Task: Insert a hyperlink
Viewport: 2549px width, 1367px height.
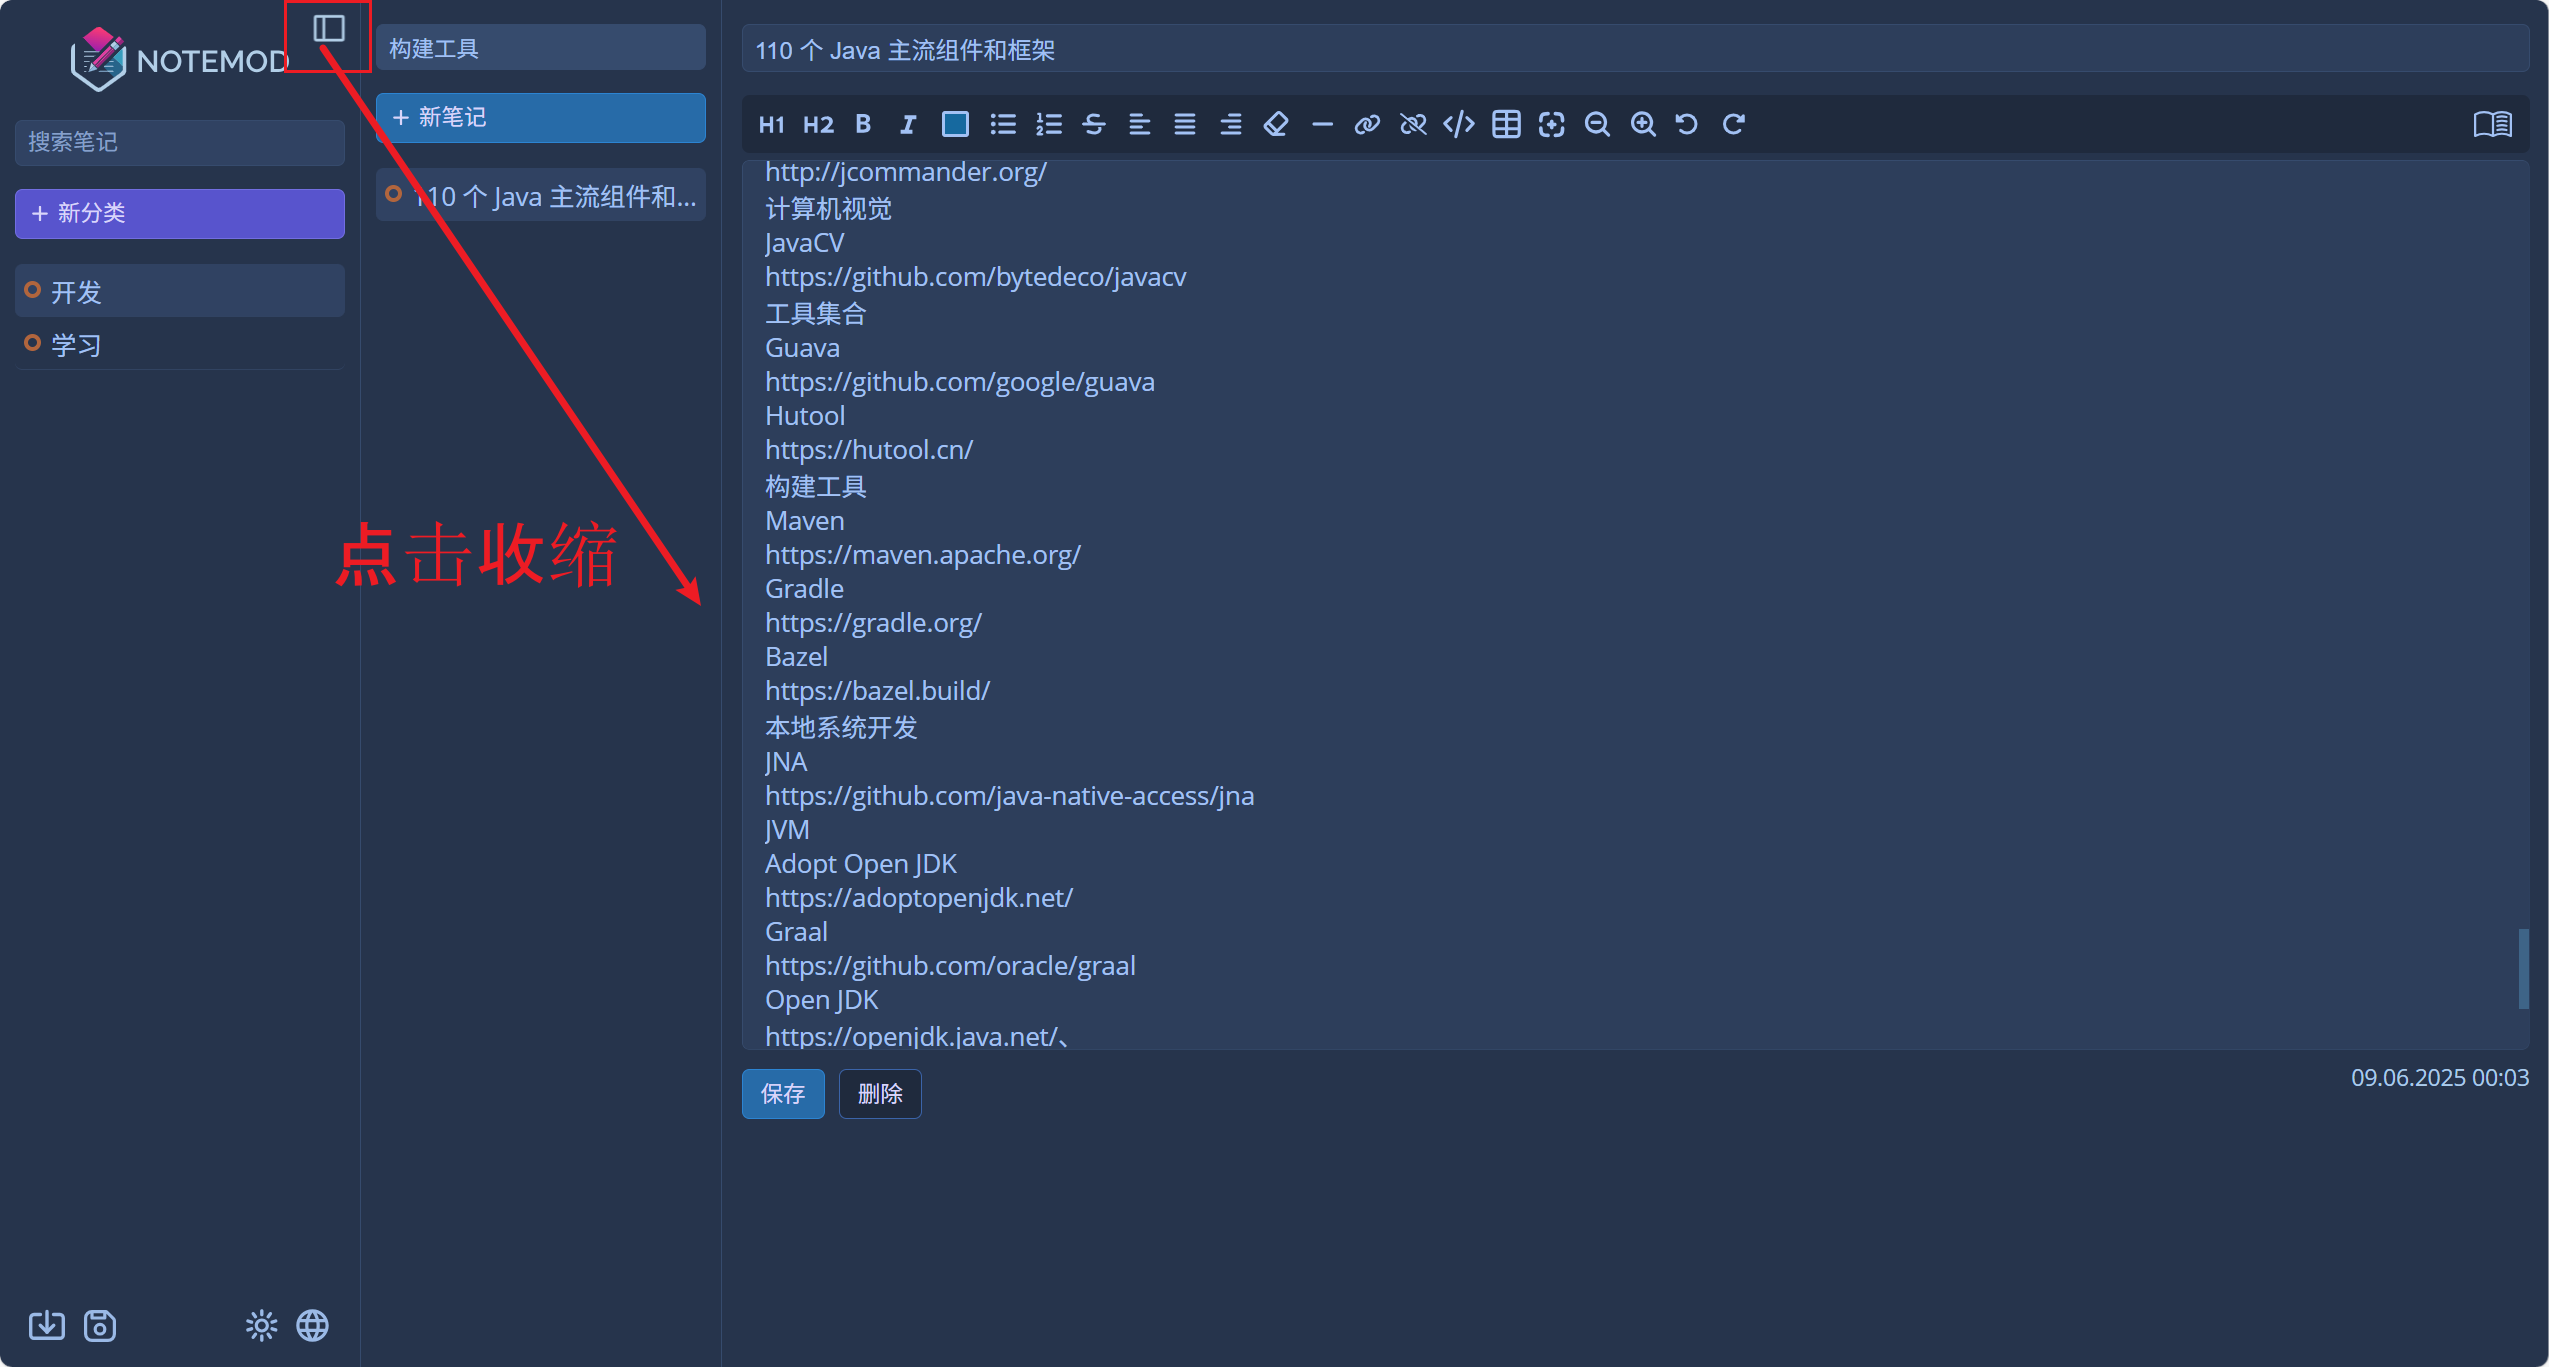Action: click(1367, 124)
